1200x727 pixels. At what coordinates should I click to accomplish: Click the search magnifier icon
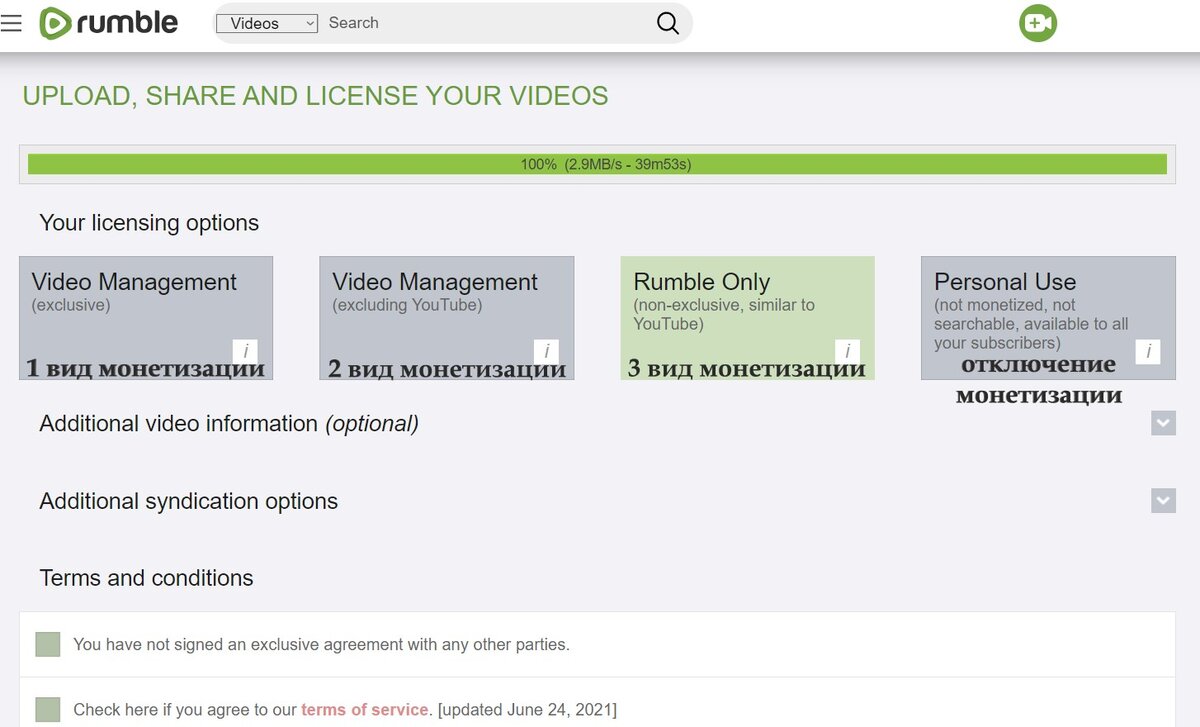point(668,23)
